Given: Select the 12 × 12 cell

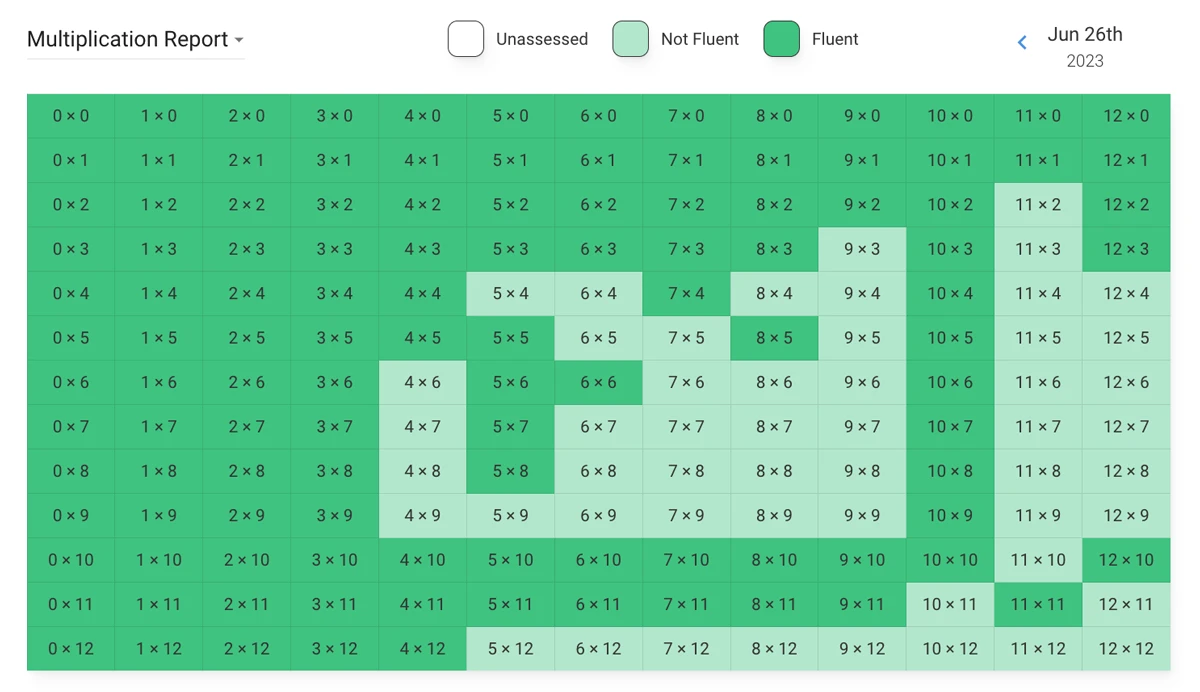Looking at the screenshot, I should click(1126, 648).
